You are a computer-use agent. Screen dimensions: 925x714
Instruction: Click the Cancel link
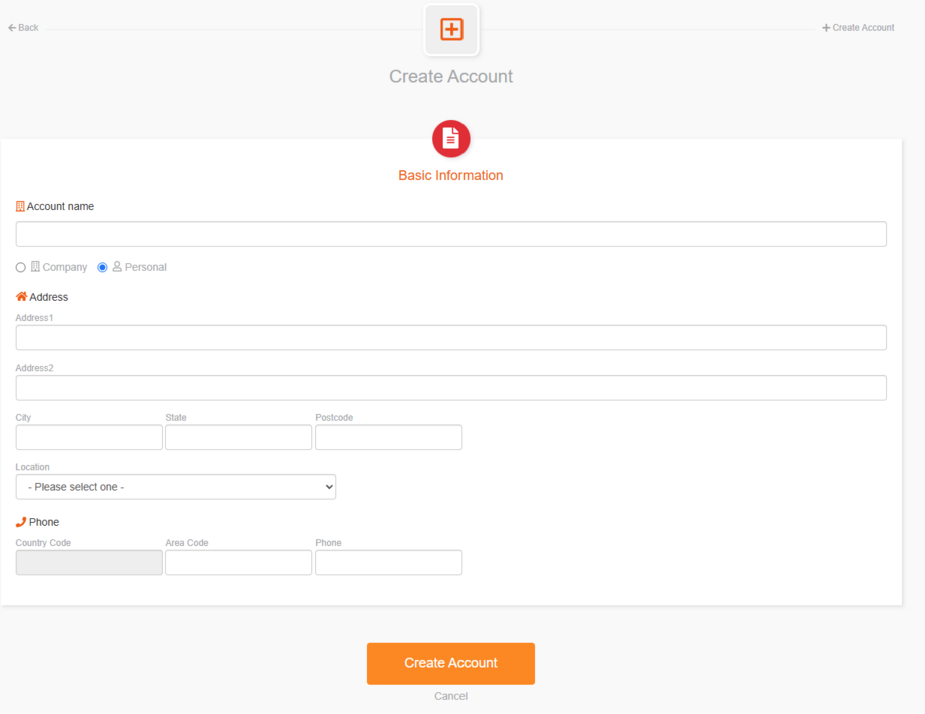[x=451, y=696]
